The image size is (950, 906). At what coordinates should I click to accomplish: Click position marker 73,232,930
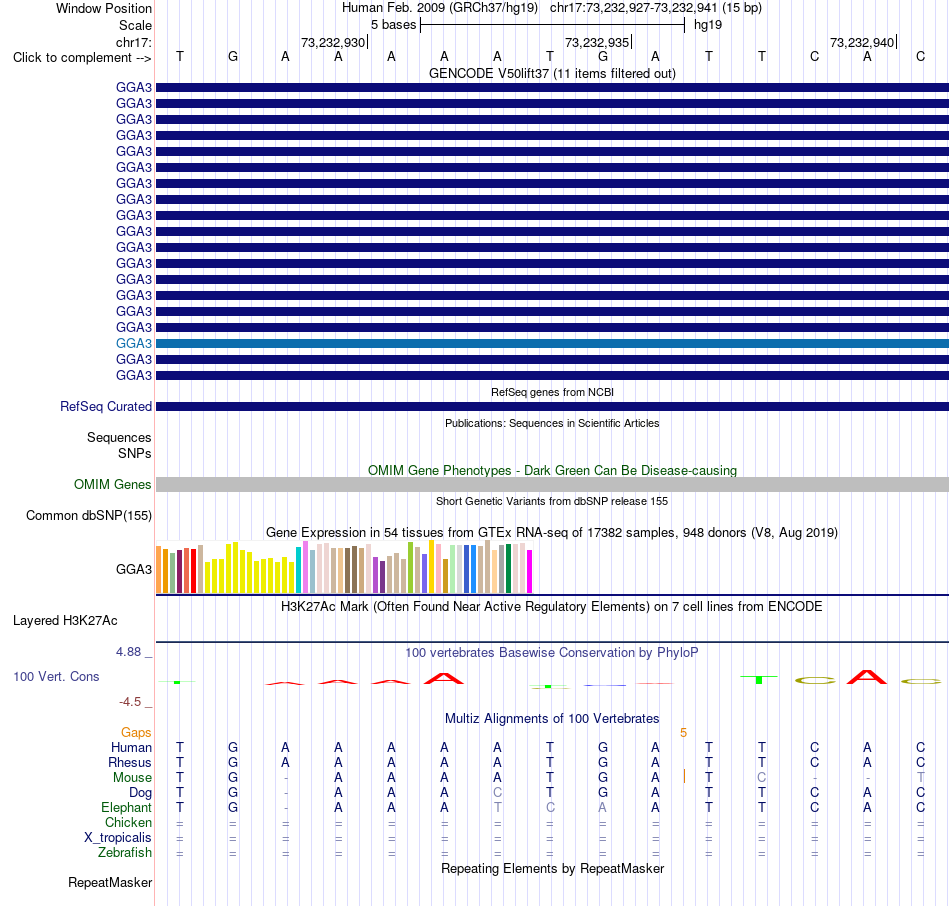(333, 42)
